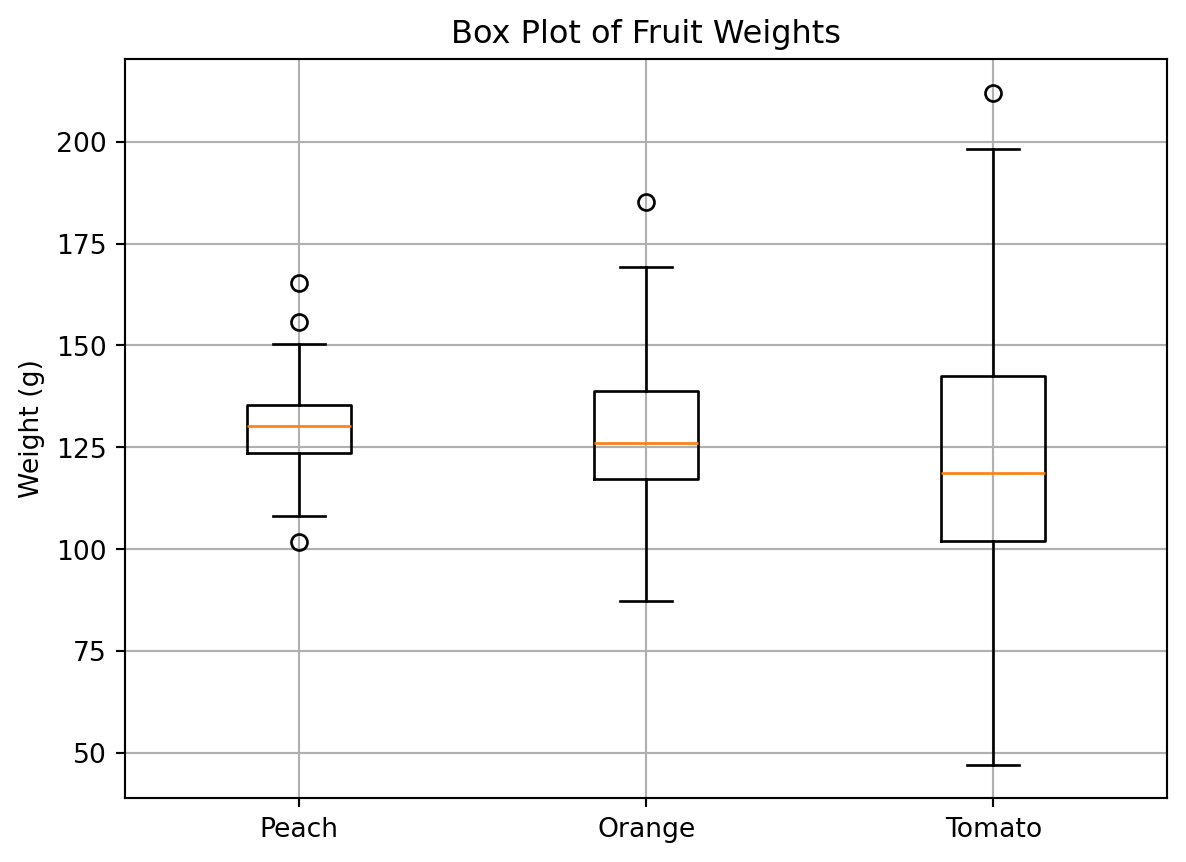Viewport: 1186px width, 862px height.
Task: Click the Tomato lower whisker cap
Action: [993, 765]
